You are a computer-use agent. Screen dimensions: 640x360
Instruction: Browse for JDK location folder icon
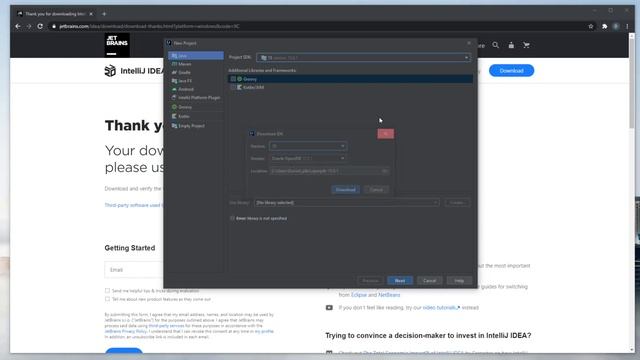click(x=384, y=171)
